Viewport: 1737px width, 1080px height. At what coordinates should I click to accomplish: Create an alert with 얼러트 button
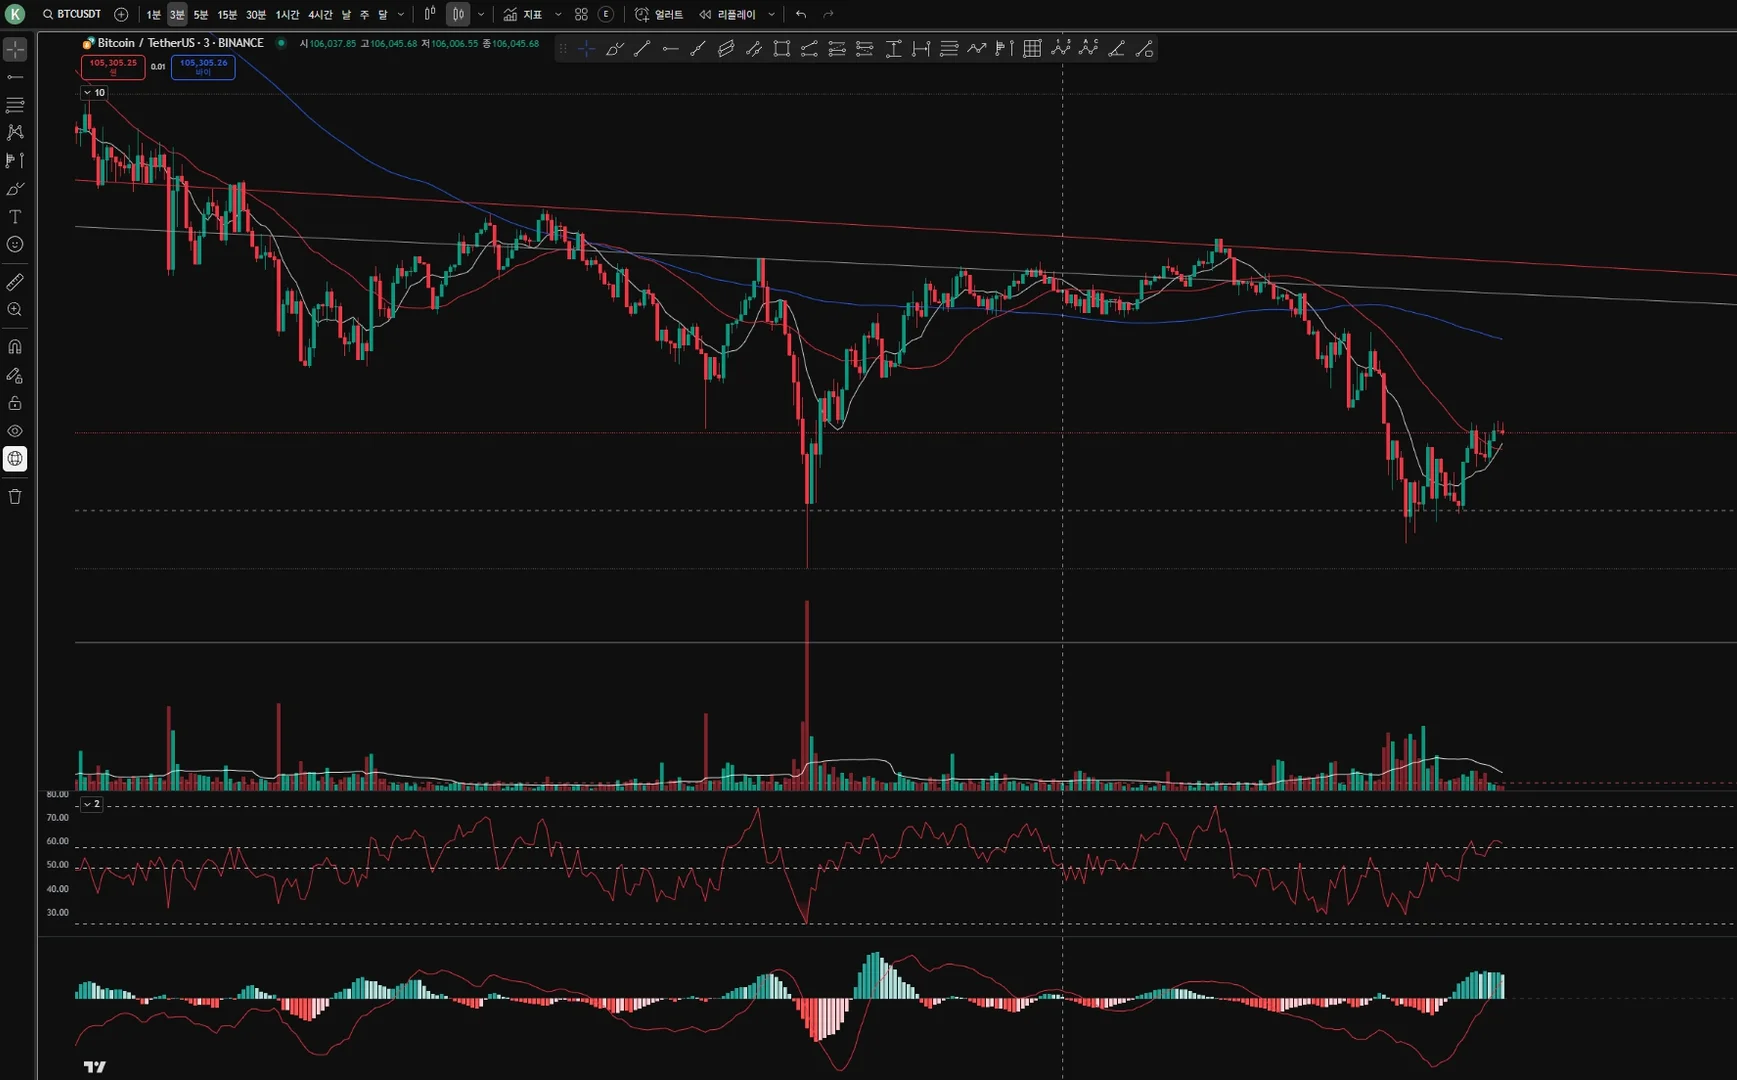click(659, 14)
